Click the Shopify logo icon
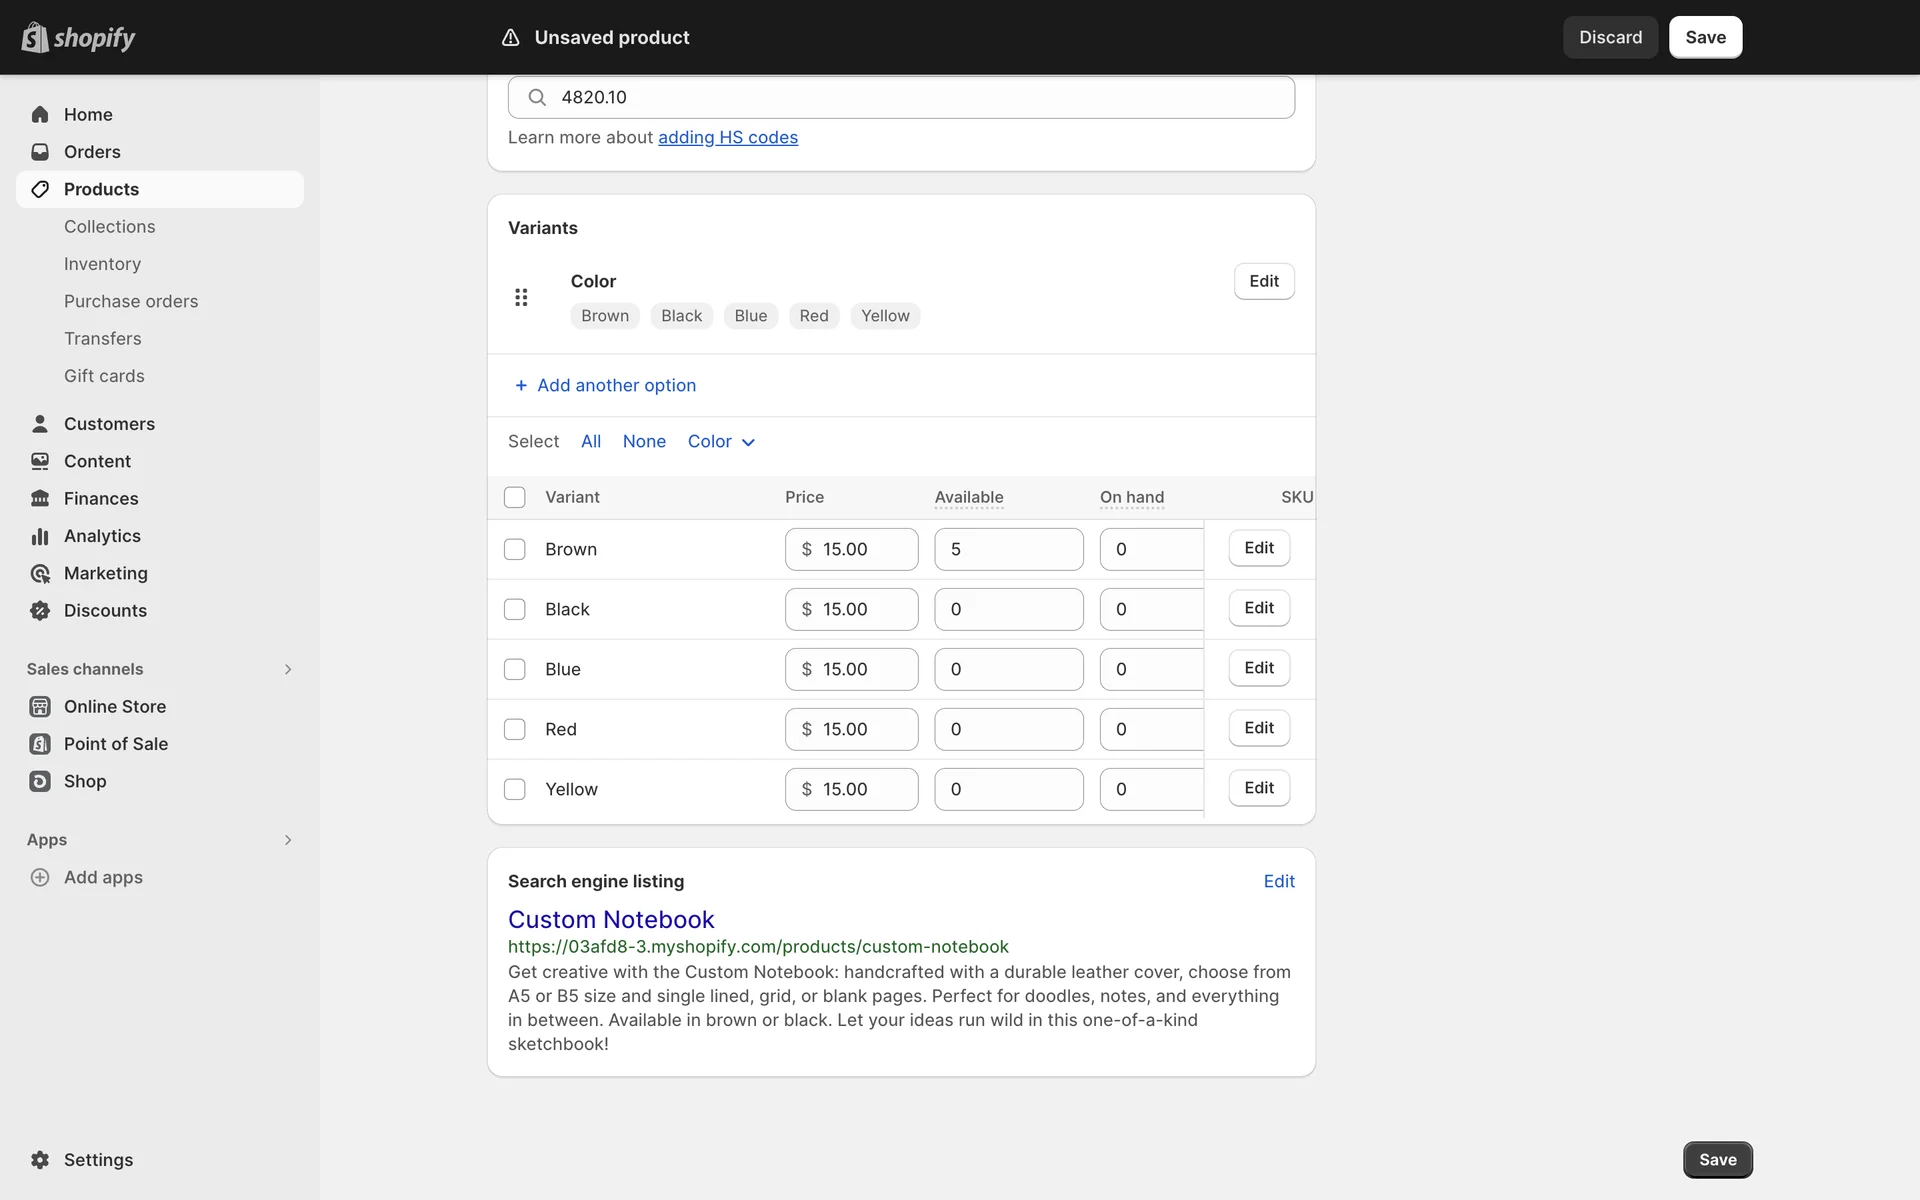The height and width of the screenshot is (1200, 1920). pos(35,37)
